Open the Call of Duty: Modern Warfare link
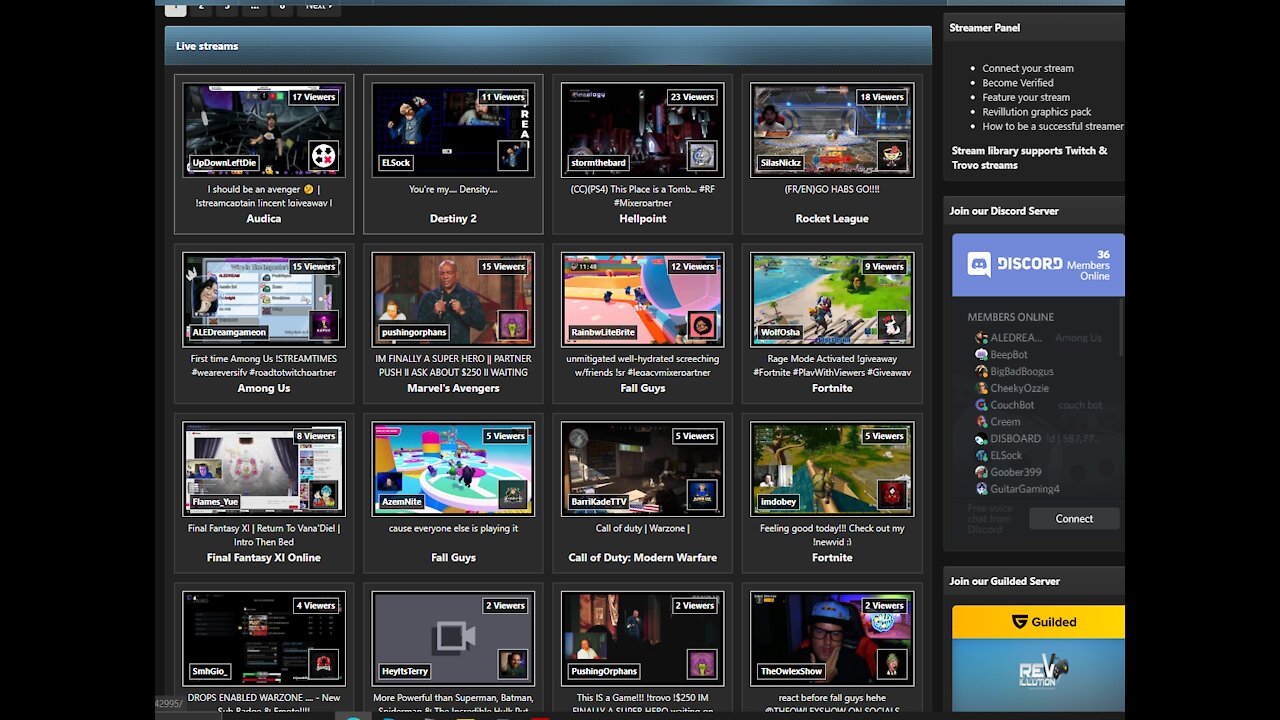Screen dimensions: 1280x720 643,557
